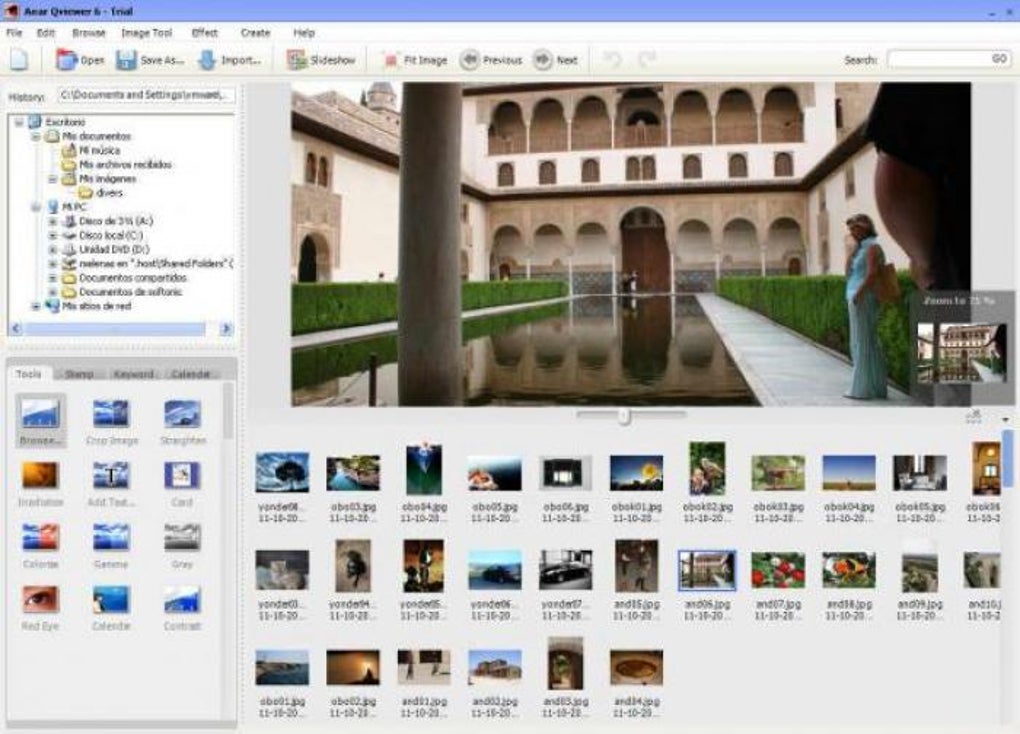Click the GO search button
This screenshot has width=1020, height=734.
pyautogui.click(x=999, y=59)
